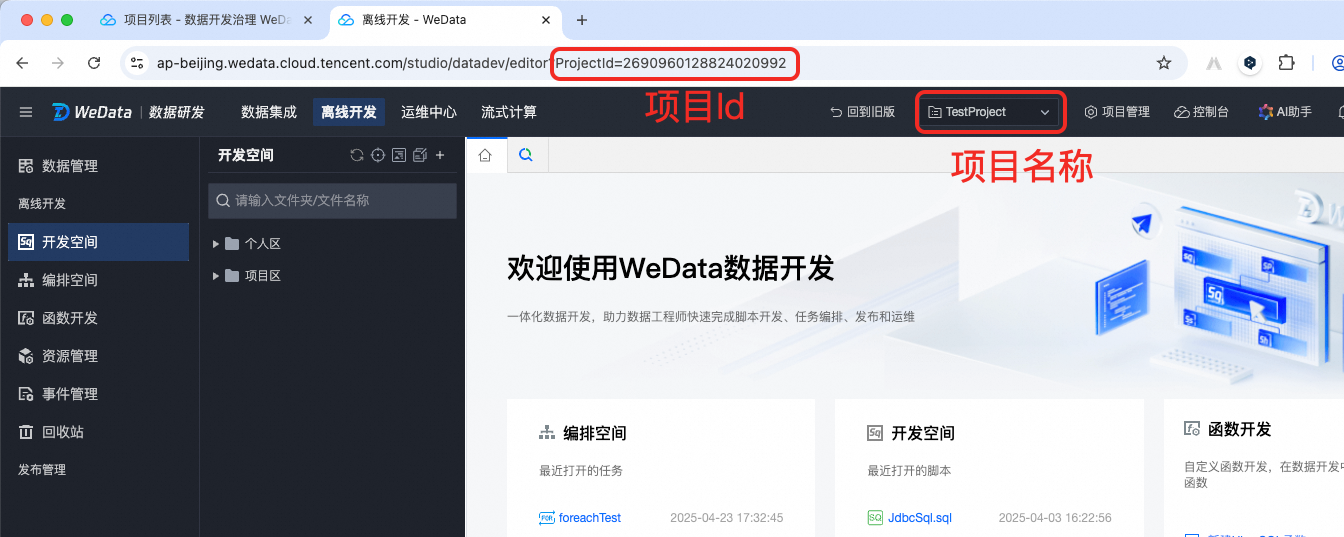Open the AI助手 assistant
1344x537 pixels.
pyautogui.click(x=1285, y=112)
